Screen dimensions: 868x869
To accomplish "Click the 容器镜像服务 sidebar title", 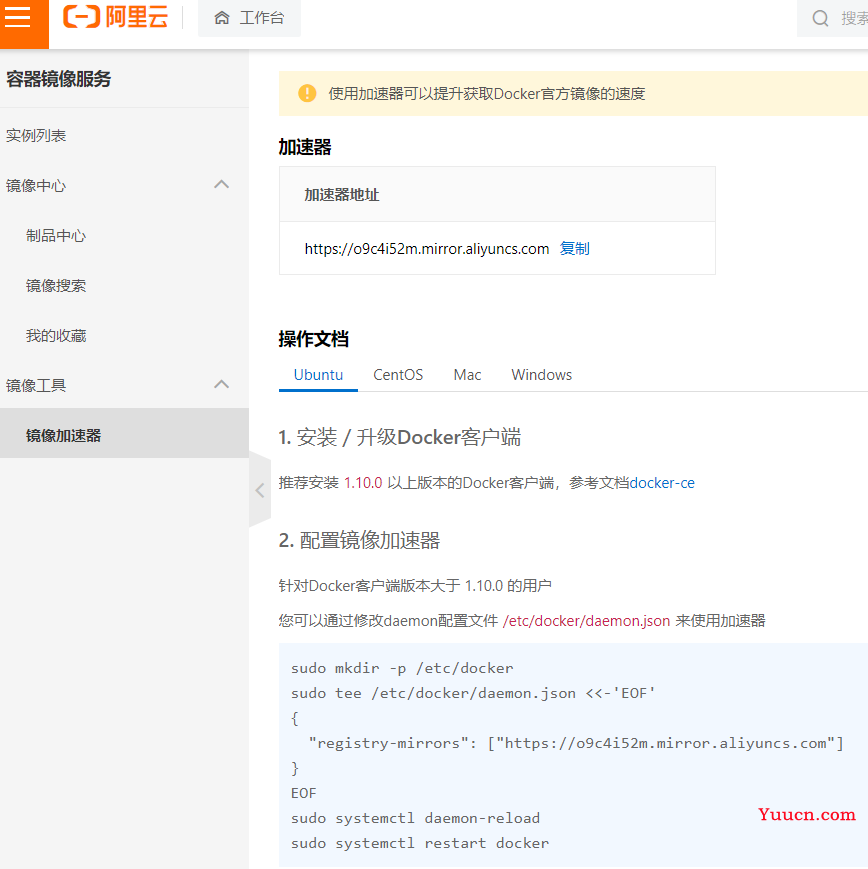I will coord(59,79).
